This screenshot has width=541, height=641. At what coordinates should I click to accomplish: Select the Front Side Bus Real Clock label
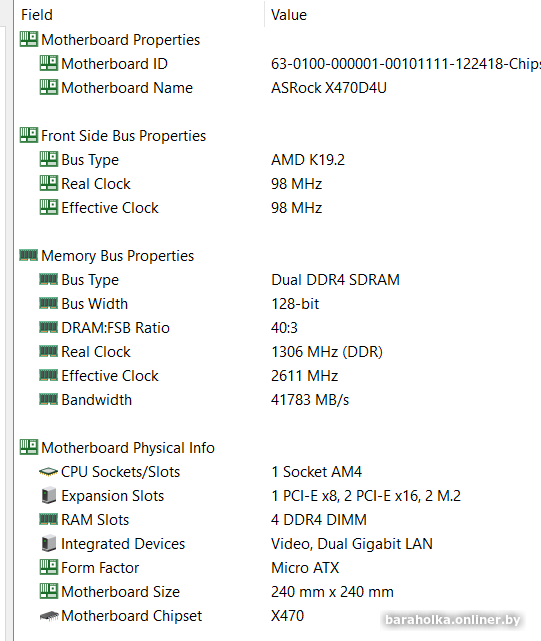tap(96, 184)
